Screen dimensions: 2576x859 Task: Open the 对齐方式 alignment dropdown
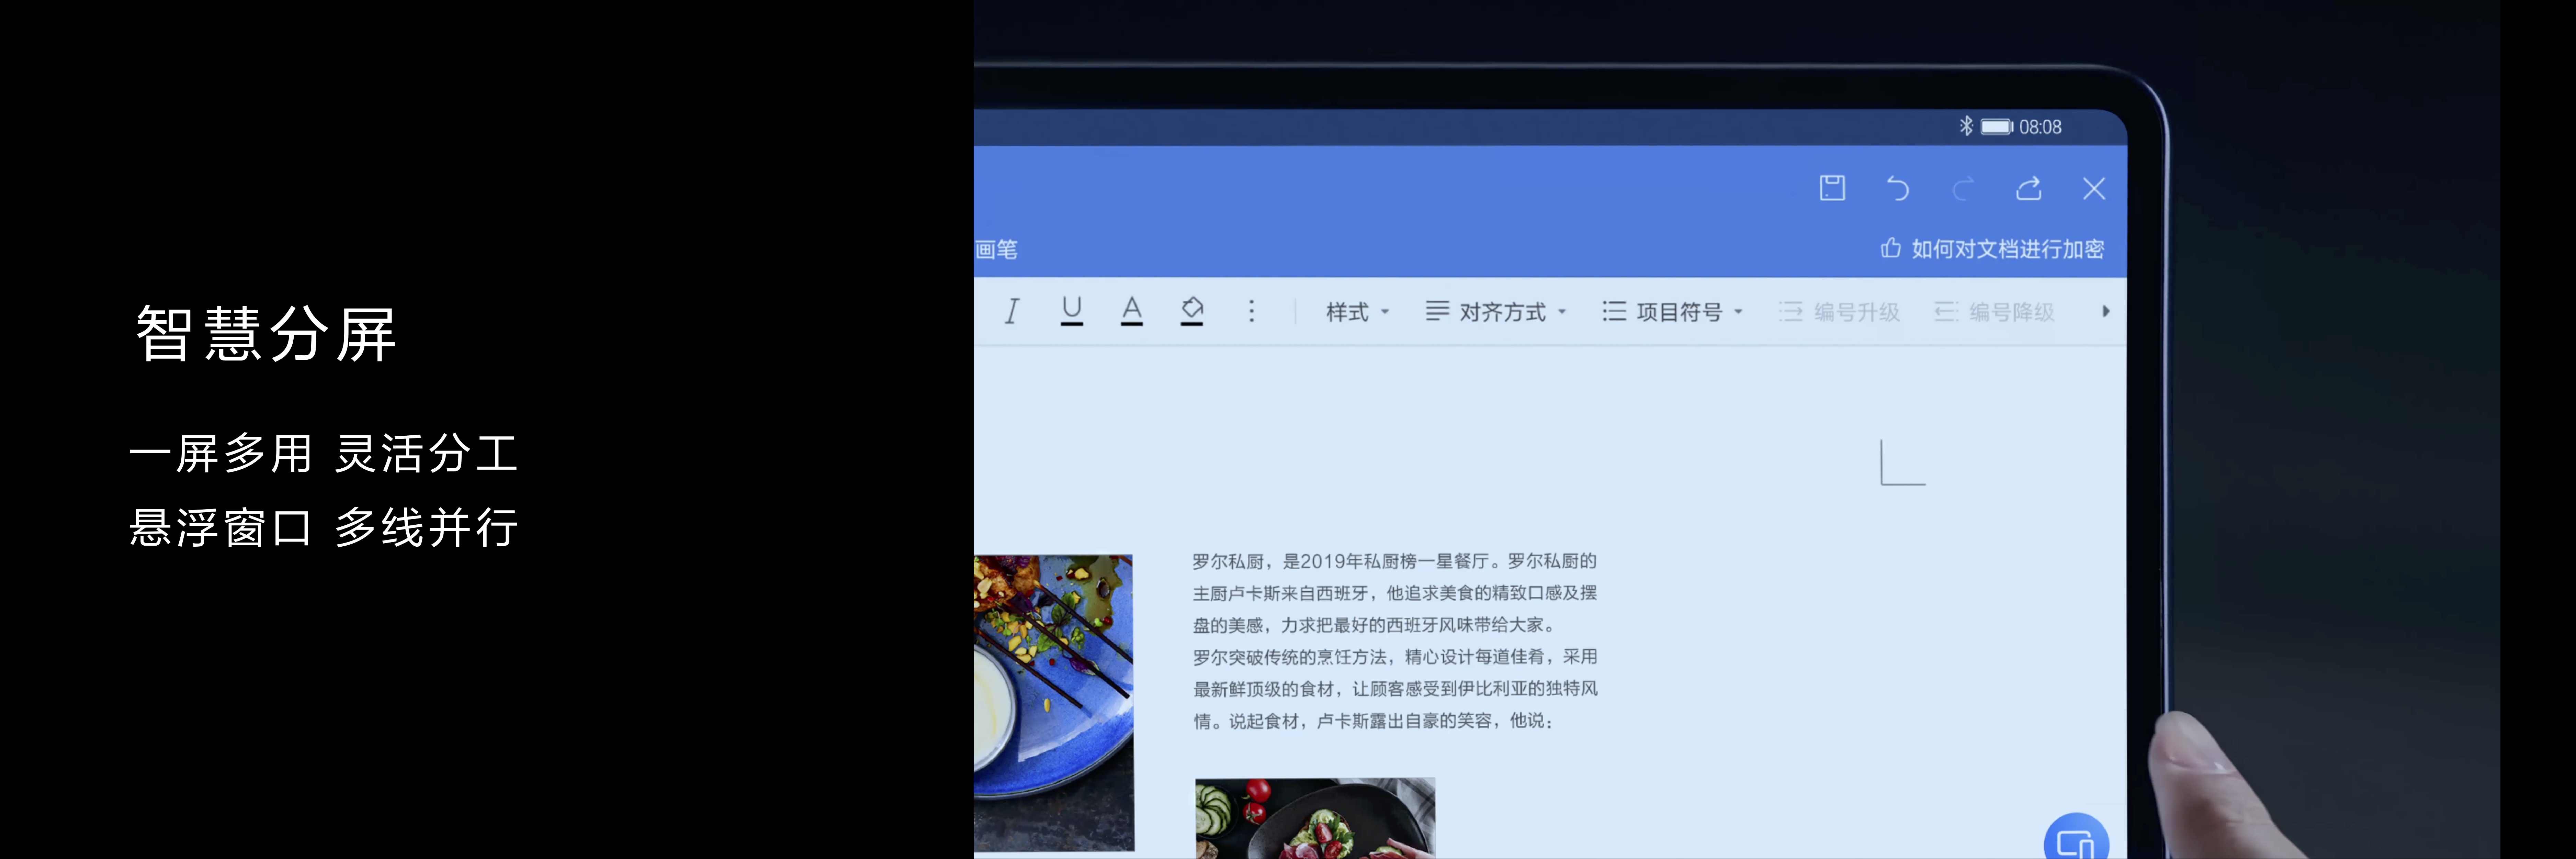pos(1496,312)
